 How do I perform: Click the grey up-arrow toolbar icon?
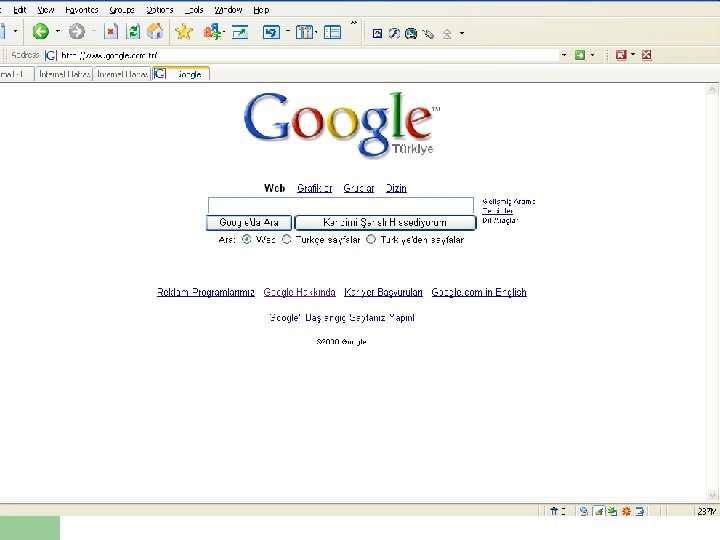(447, 34)
